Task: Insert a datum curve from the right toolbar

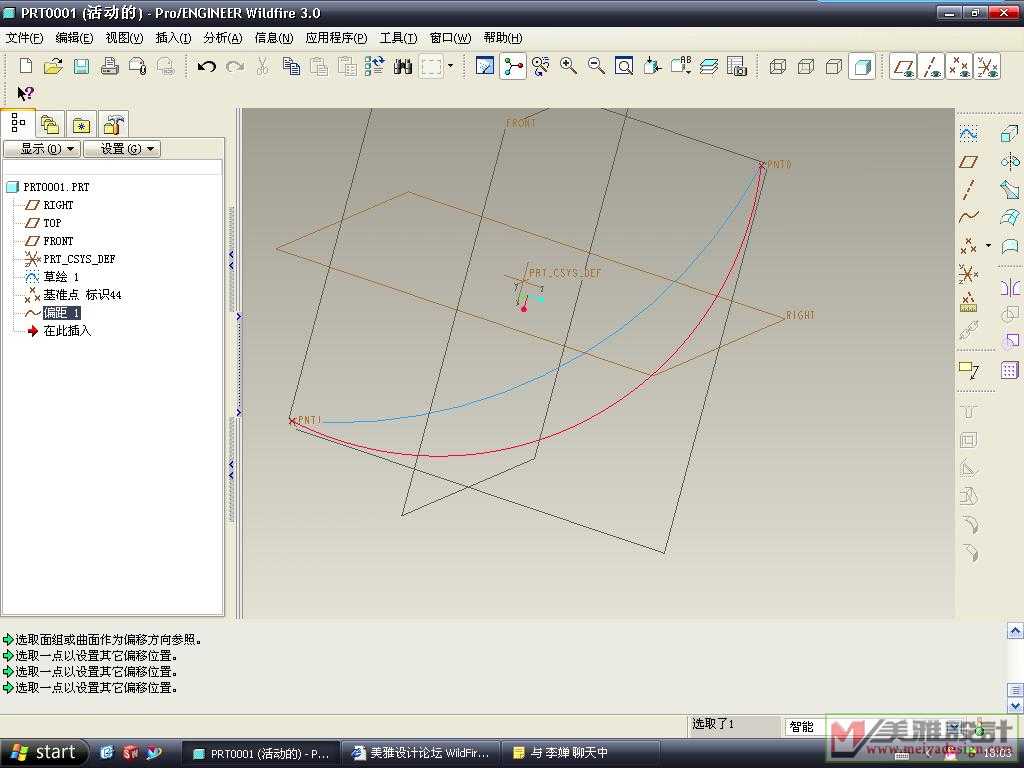Action: coord(968,217)
